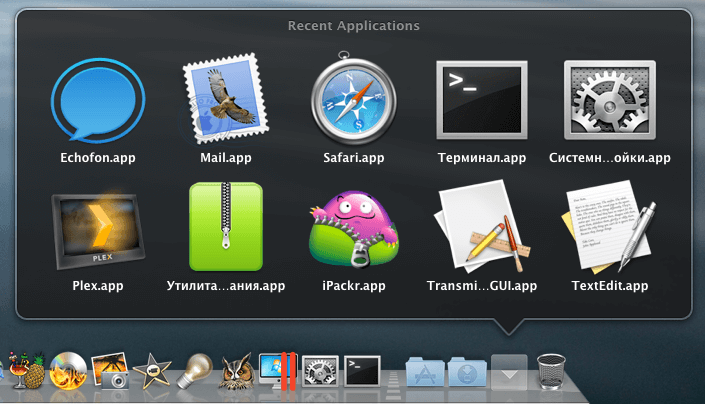Open Transmi…GUI.app icon
This screenshot has width=705, height=404.
click(482, 226)
